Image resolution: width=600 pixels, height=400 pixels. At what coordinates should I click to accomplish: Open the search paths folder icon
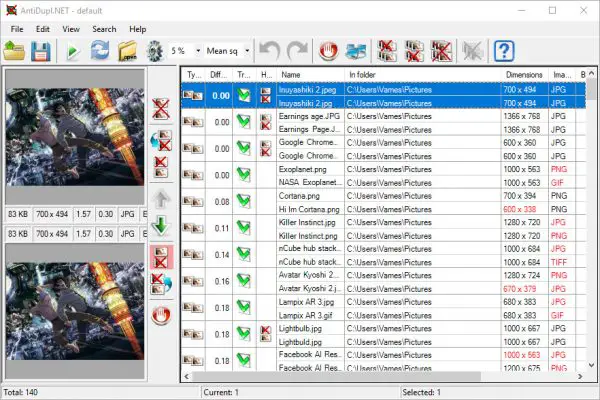coord(127,51)
